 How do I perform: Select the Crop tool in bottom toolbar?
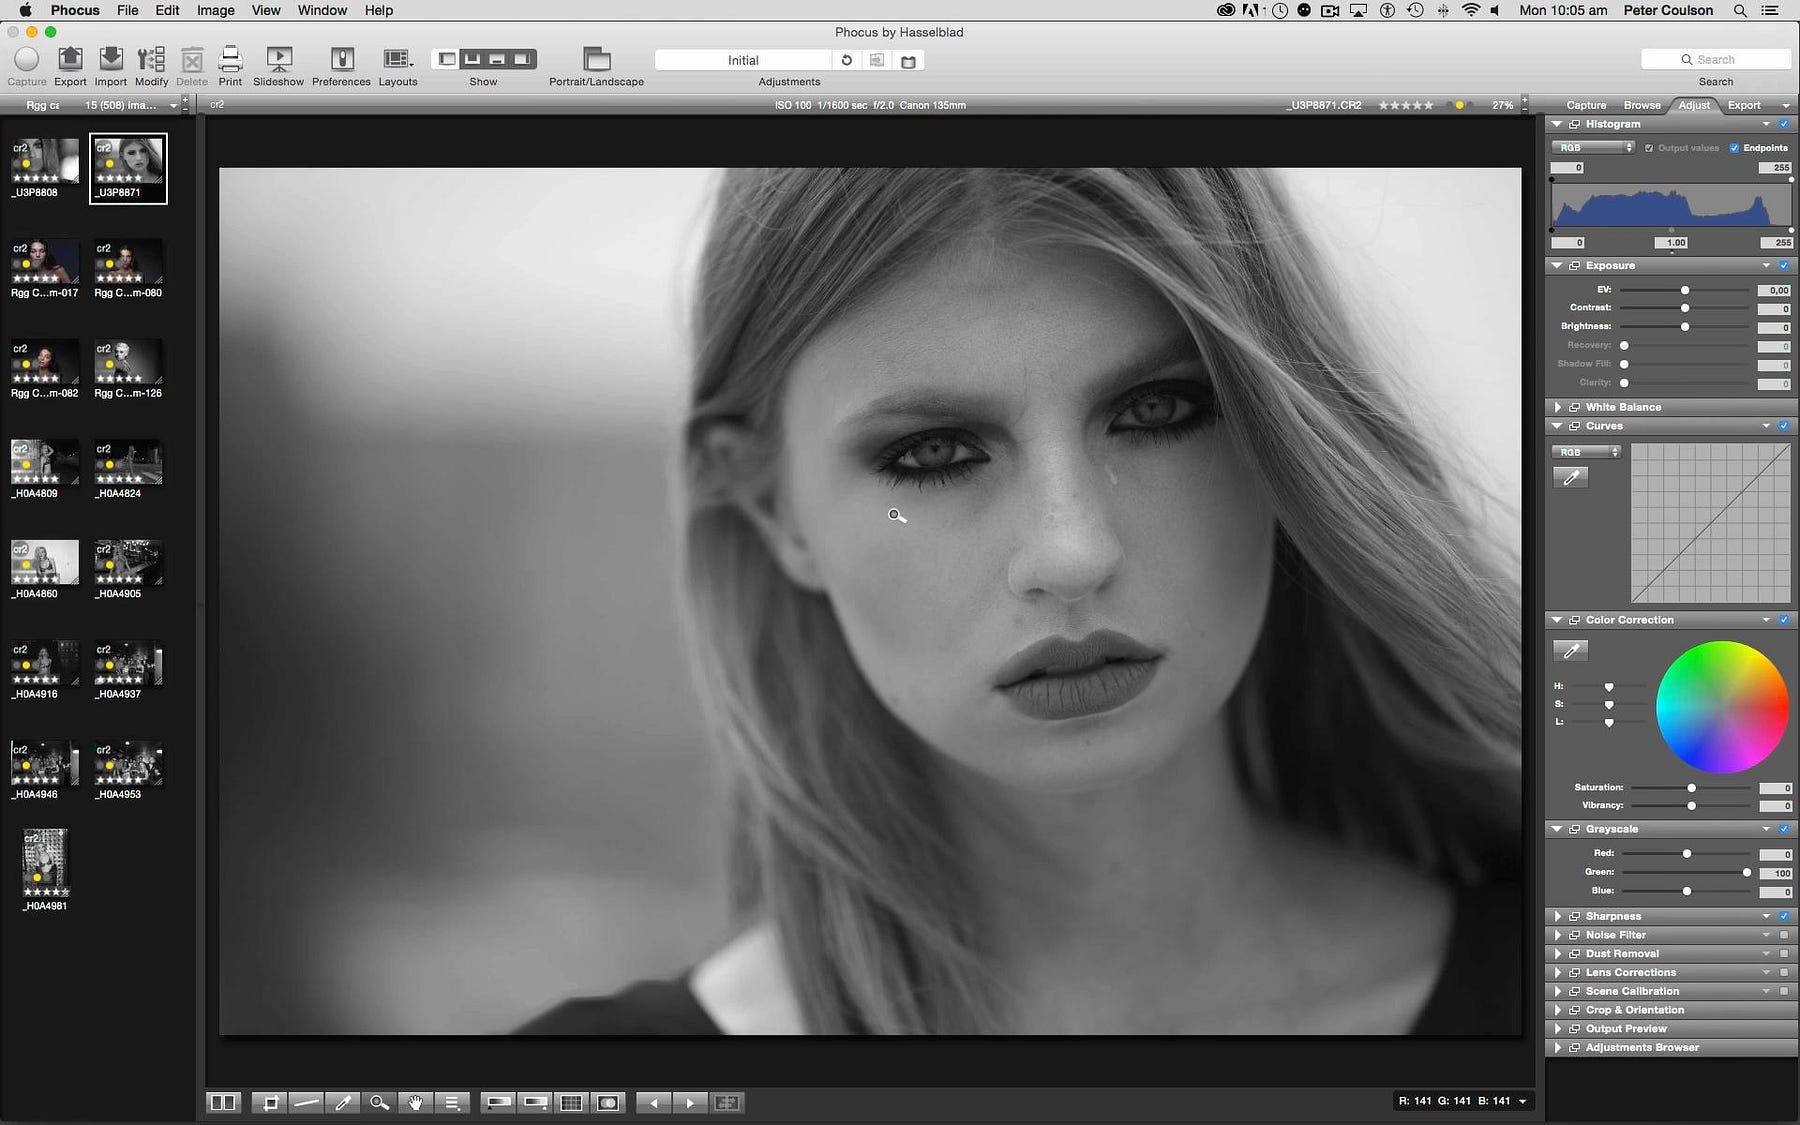[x=270, y=1102]
